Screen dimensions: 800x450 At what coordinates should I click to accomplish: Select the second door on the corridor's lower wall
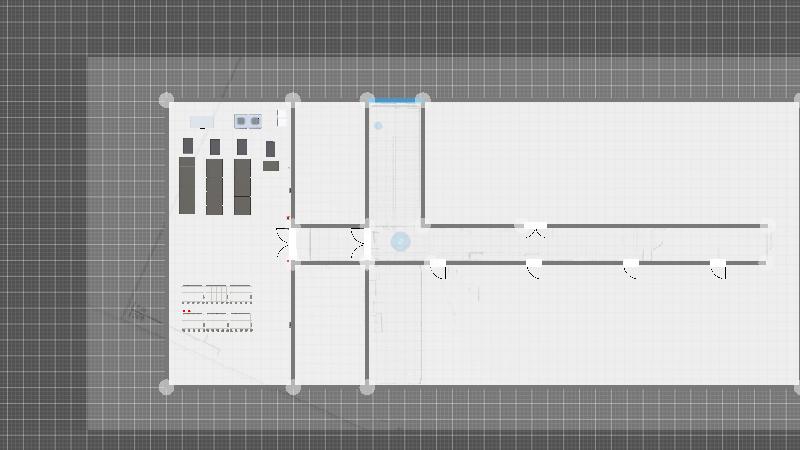coord(534,268)
